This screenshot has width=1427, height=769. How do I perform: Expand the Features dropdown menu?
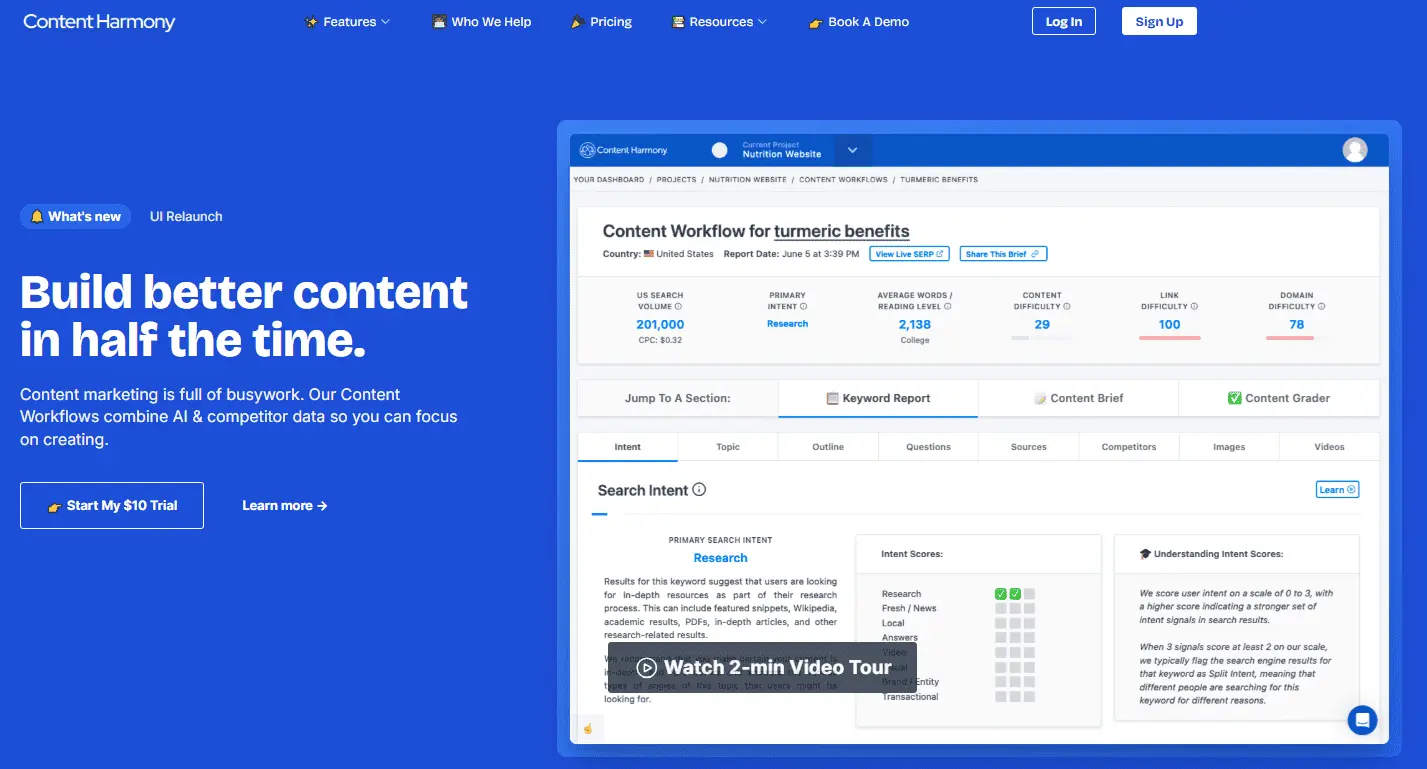click(347, 21)
